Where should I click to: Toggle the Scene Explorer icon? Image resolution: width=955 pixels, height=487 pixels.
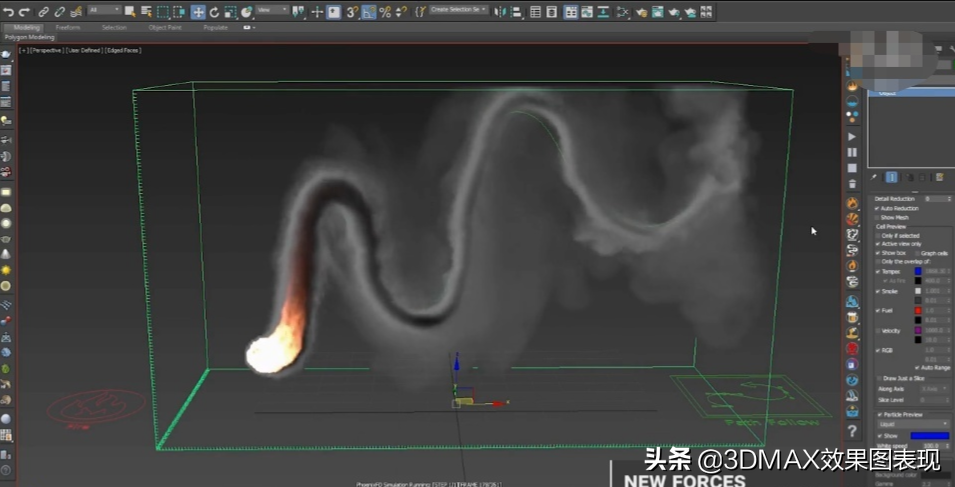tap(535, 12)
